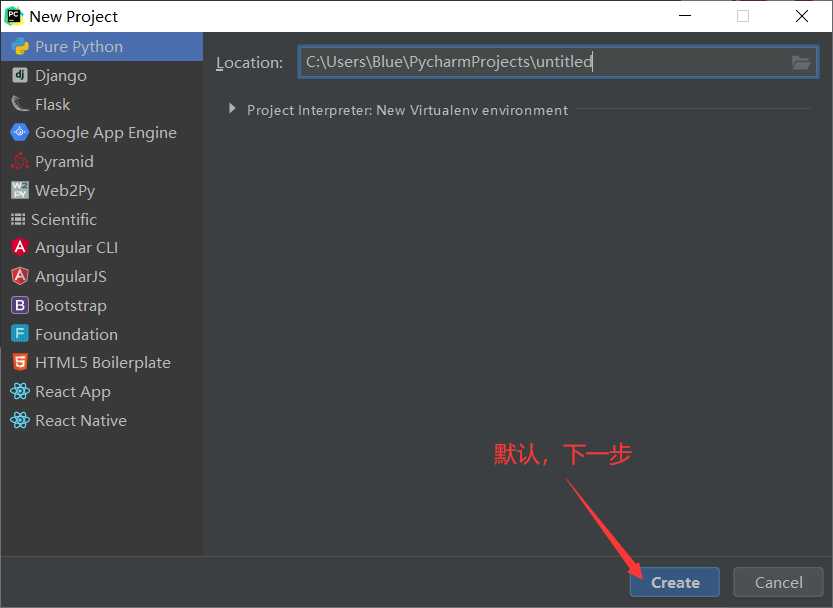Select Angular CLI project type

[102, 248]
